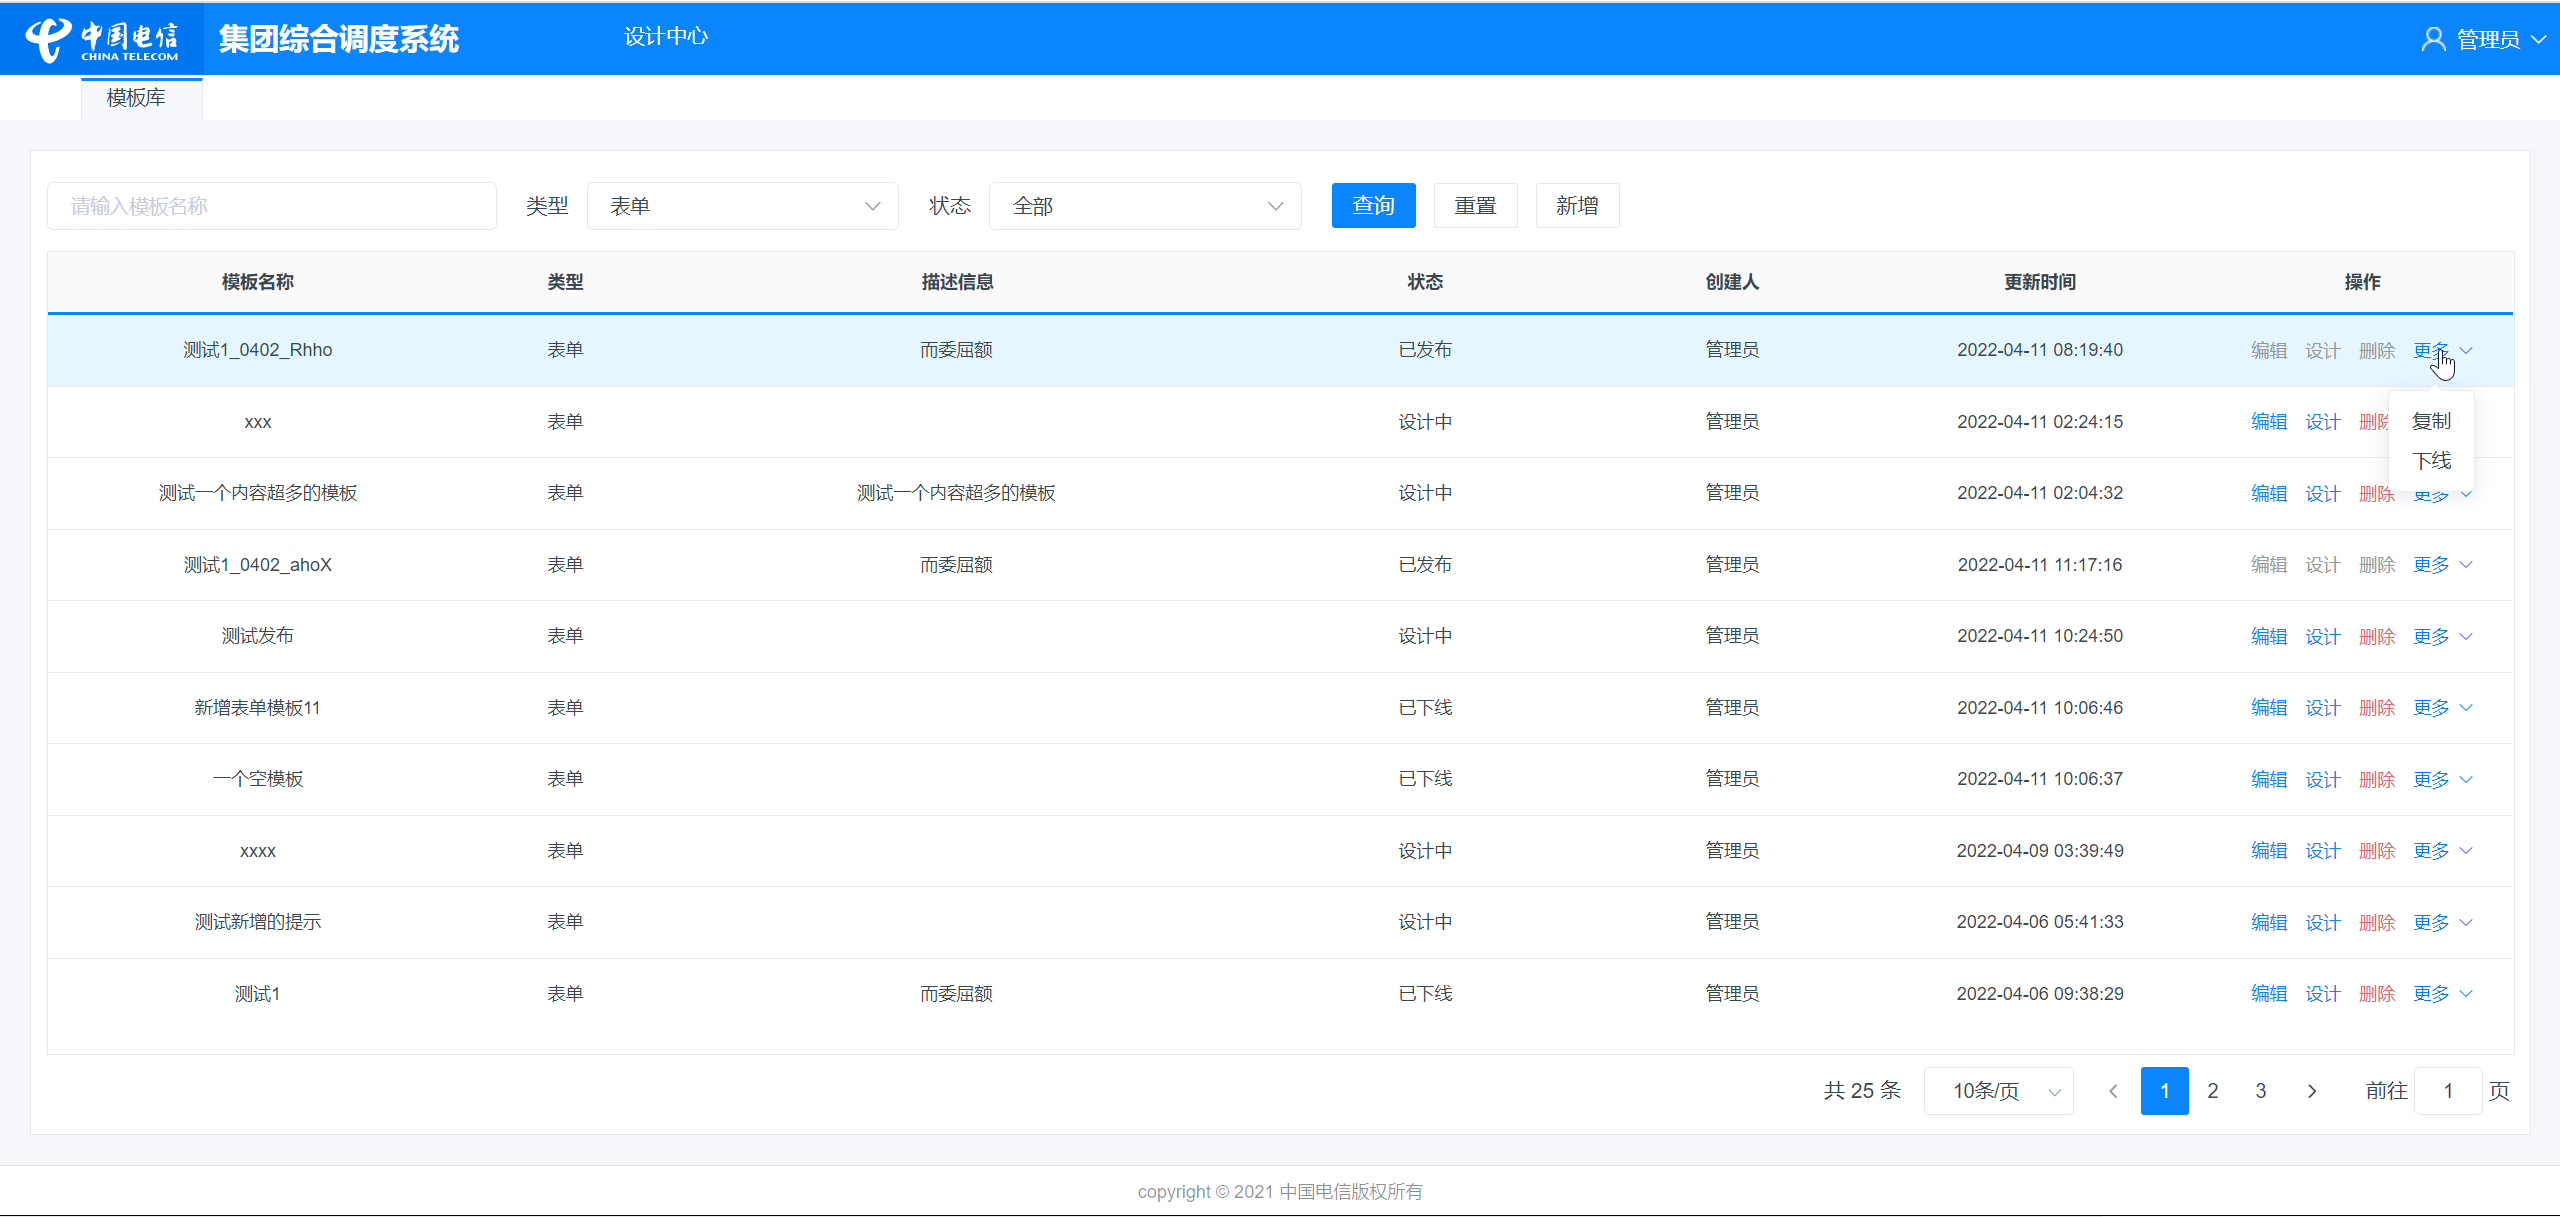Switch to the 模板库 tab
2560x1217 pixels.
(137, 98)
